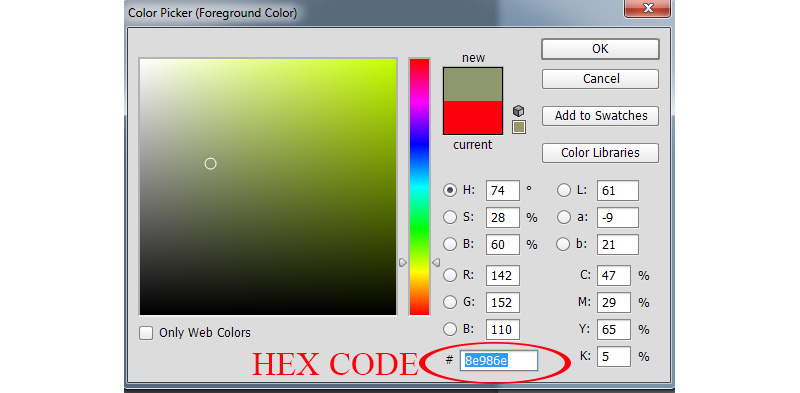Click the color field selection circle
The height and width of the screenshot is (393, 800).
click(210, 164)
